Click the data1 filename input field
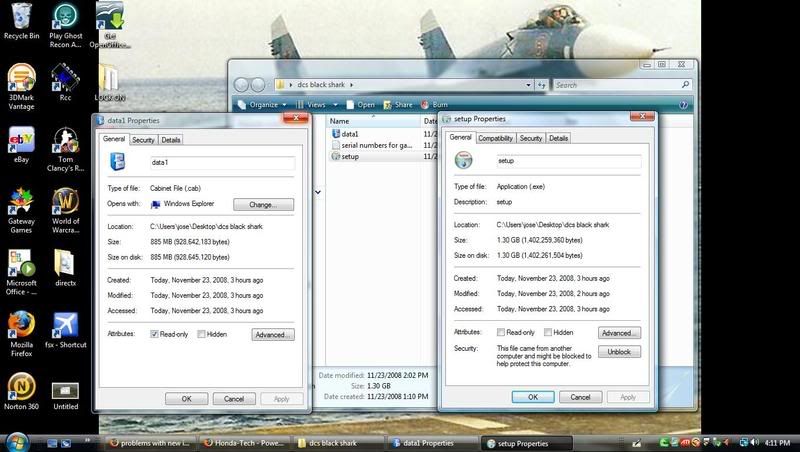 point(222,163)
